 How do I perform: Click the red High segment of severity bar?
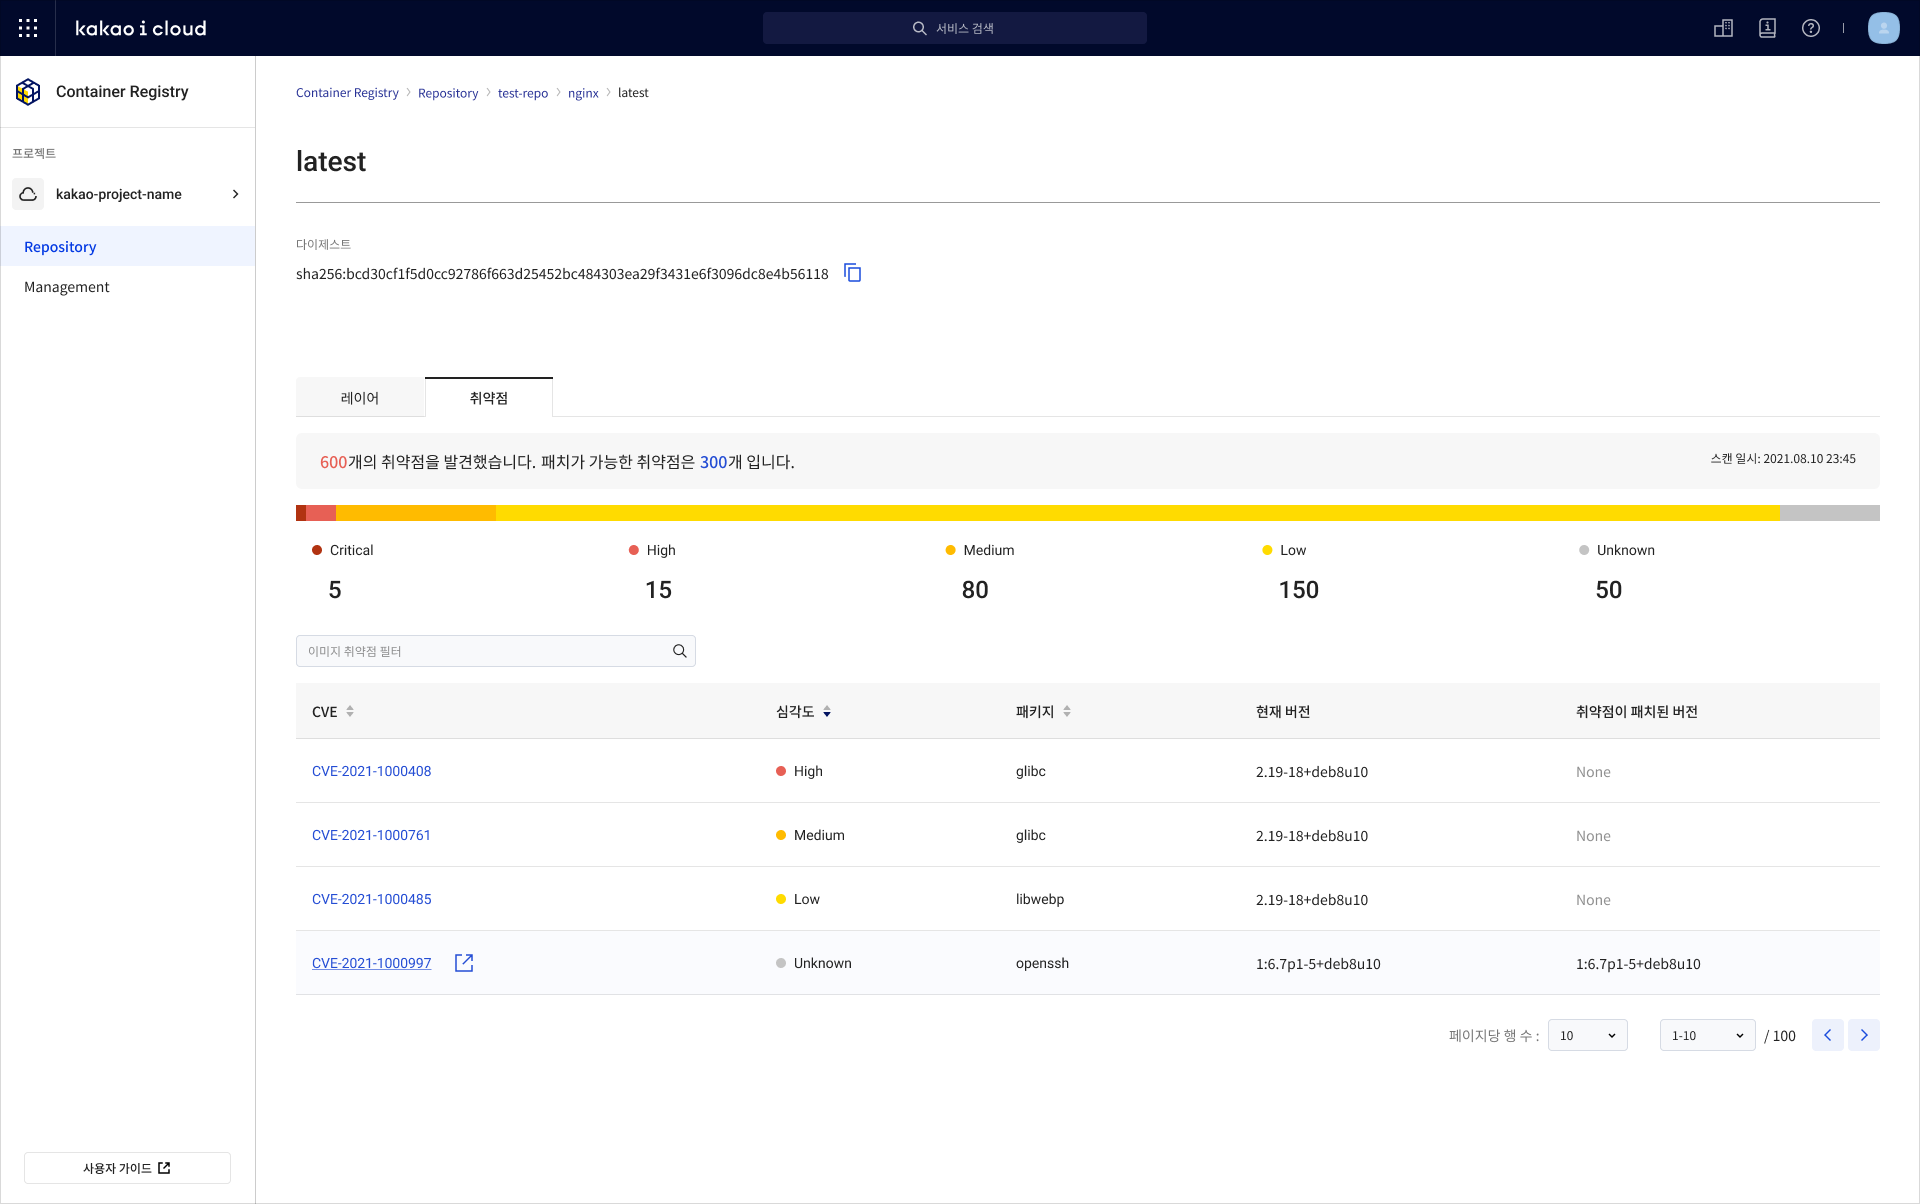321,513
